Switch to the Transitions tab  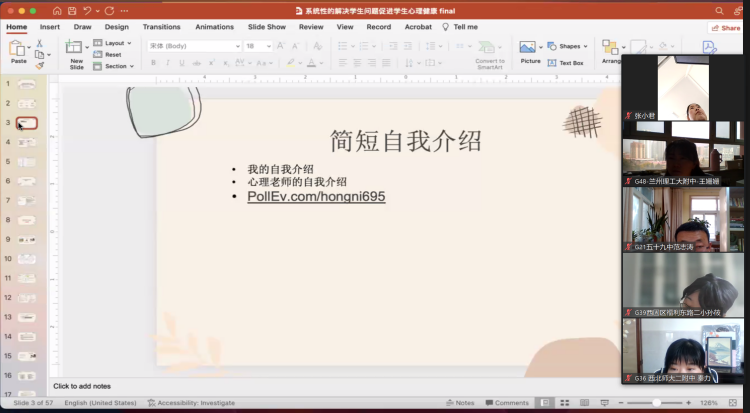point(161,27)
